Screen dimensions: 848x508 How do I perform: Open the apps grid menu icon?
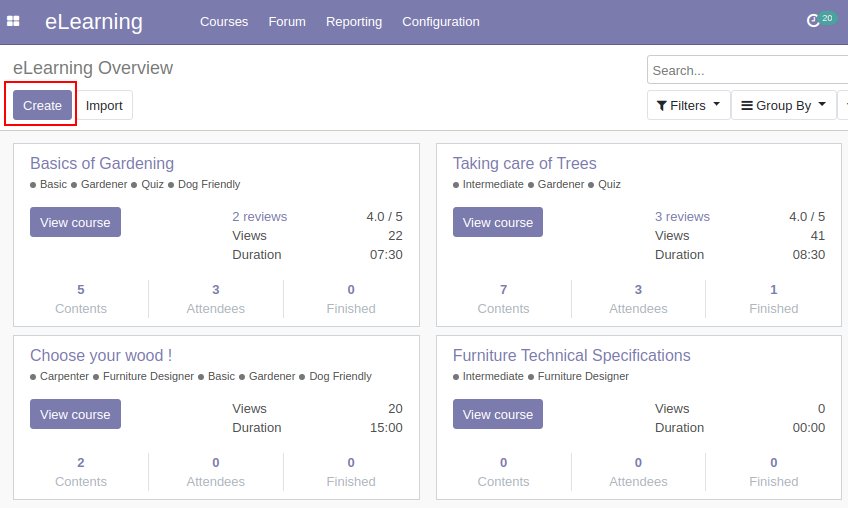[x=13, y=21]
